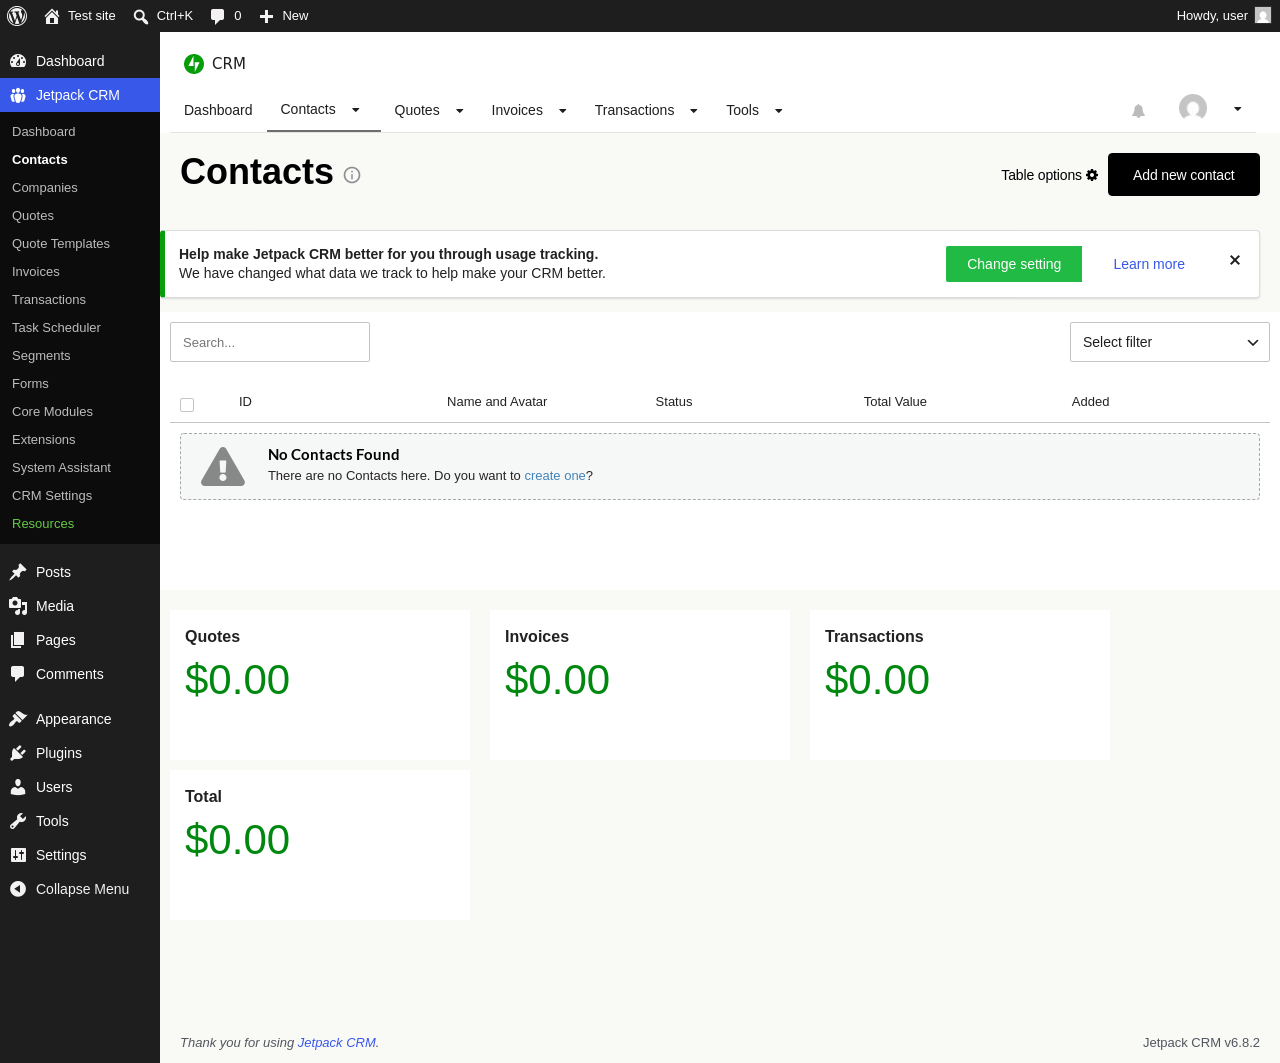The height and width of the screenshot is (1063, 1280).
Task: Open the Transactions tab in CRM navigation
Action: click(x=634, y=110)
